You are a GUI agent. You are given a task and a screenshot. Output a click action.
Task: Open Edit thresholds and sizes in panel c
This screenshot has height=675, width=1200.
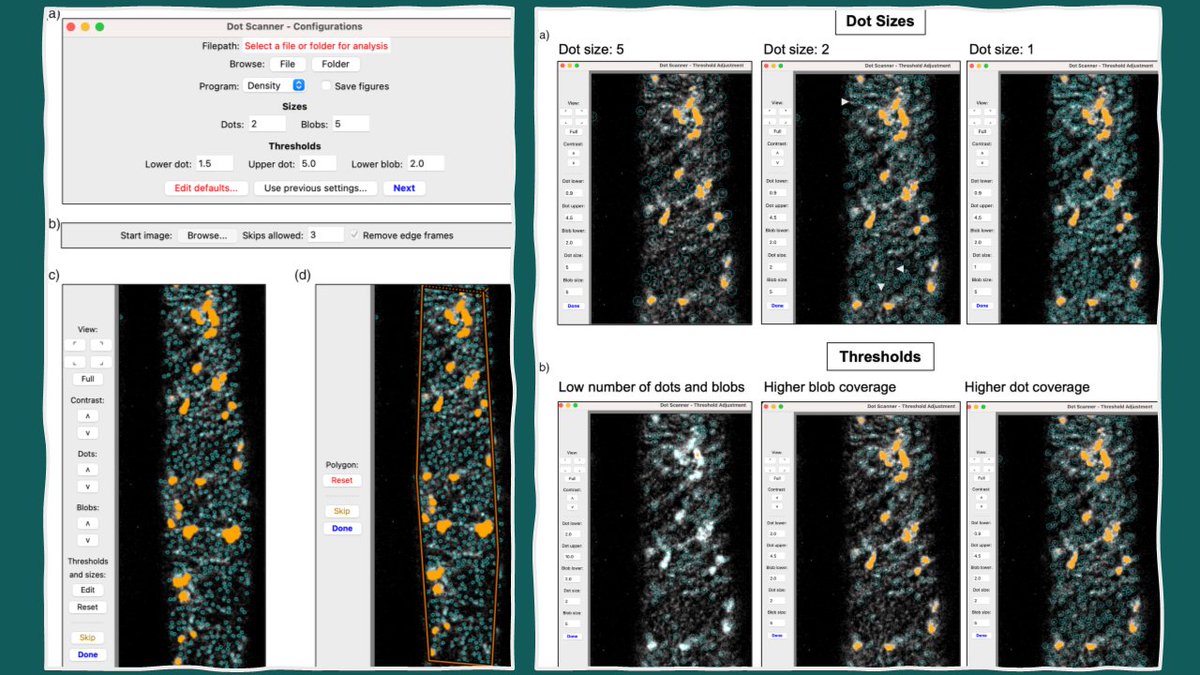[88, 590]
